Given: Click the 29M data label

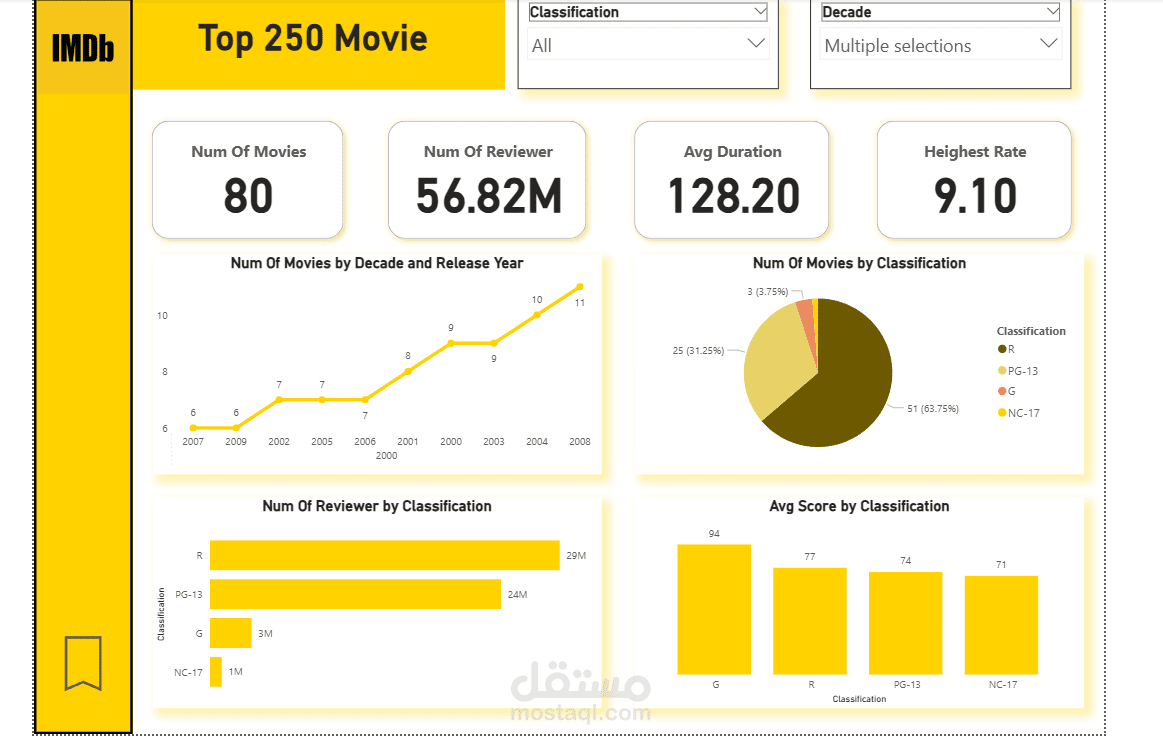Looking at the screenshot, I should pos(576,555).
